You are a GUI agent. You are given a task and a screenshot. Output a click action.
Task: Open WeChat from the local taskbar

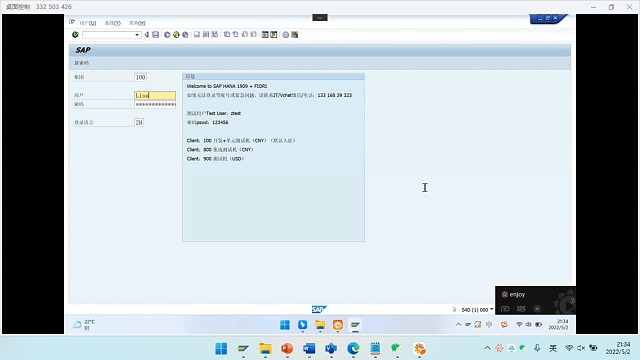point(397,349)
